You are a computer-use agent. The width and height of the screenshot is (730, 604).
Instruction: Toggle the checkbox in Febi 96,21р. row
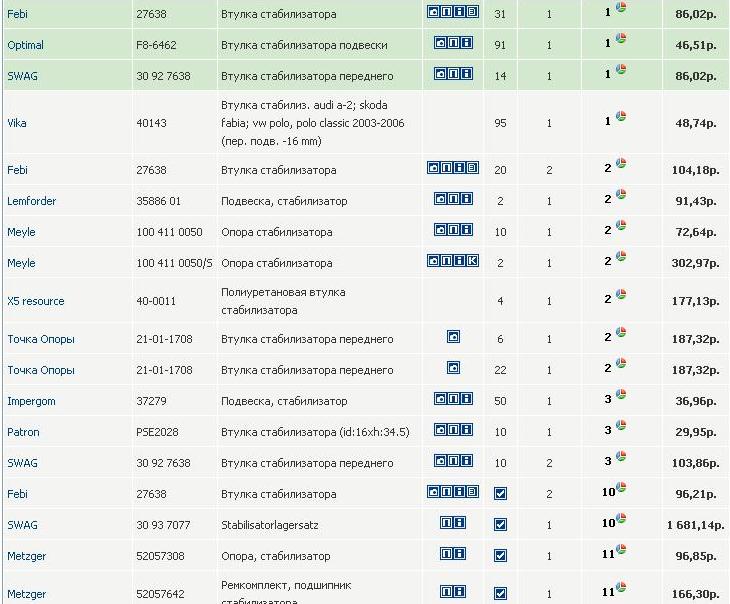pyautogui.click(x=500, y=494)
